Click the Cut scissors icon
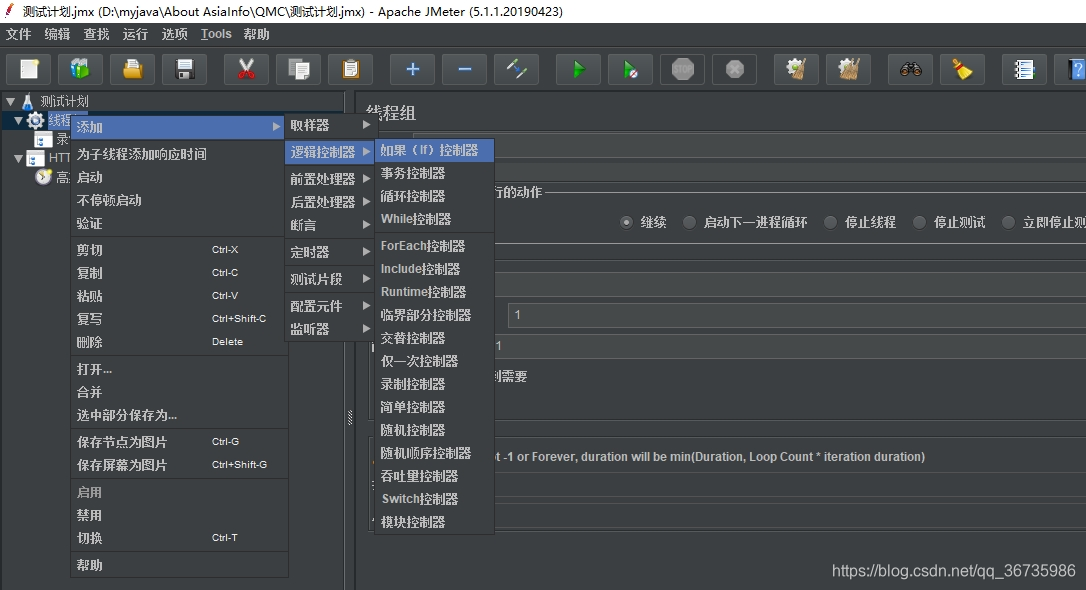The image size is (1086, 590). click(246, 69)
